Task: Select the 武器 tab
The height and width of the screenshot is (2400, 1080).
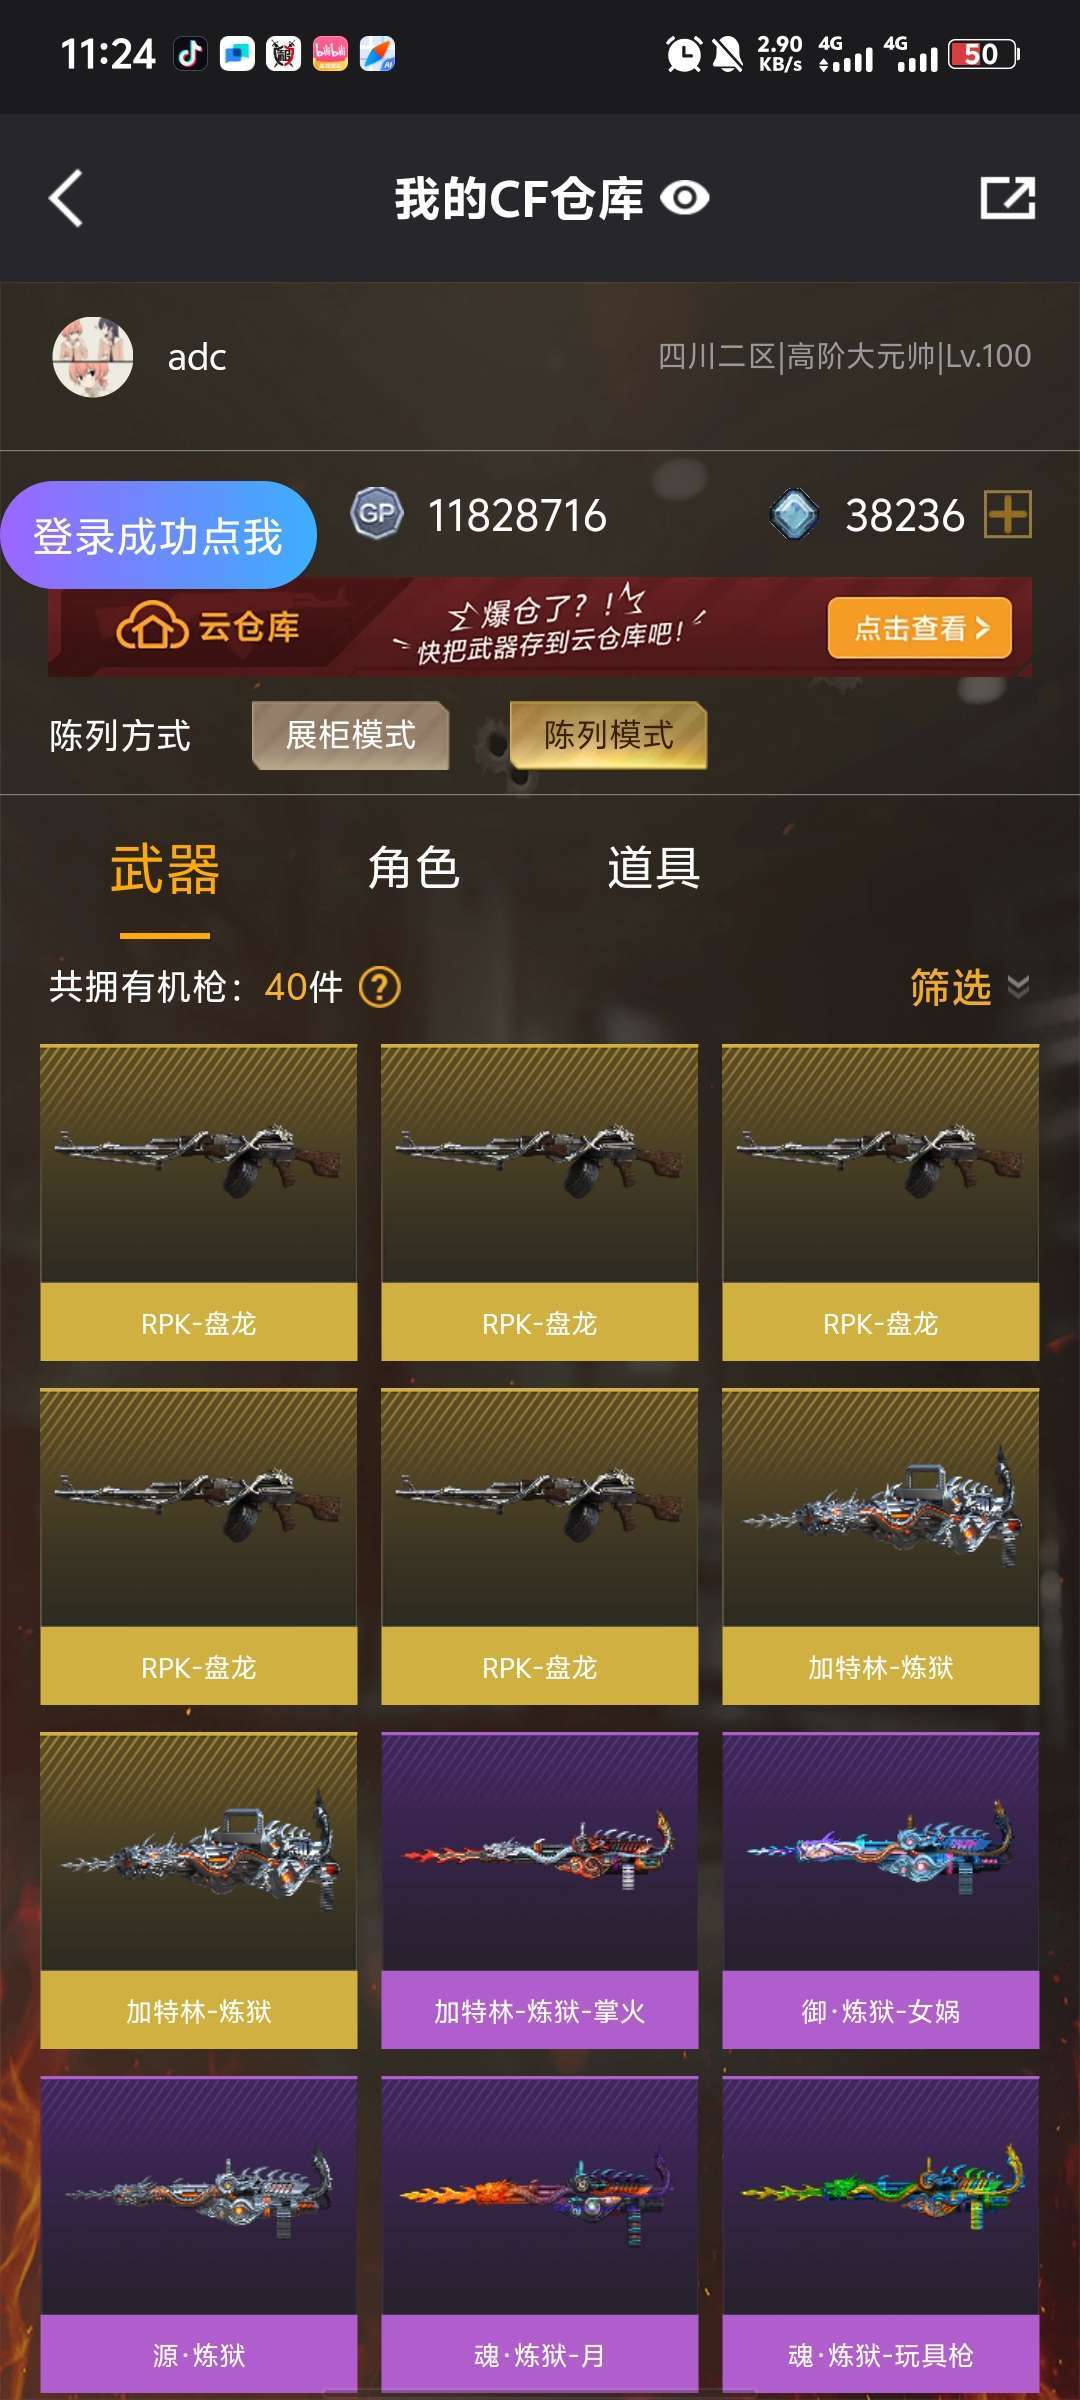Action: click(x=165, y=868)
